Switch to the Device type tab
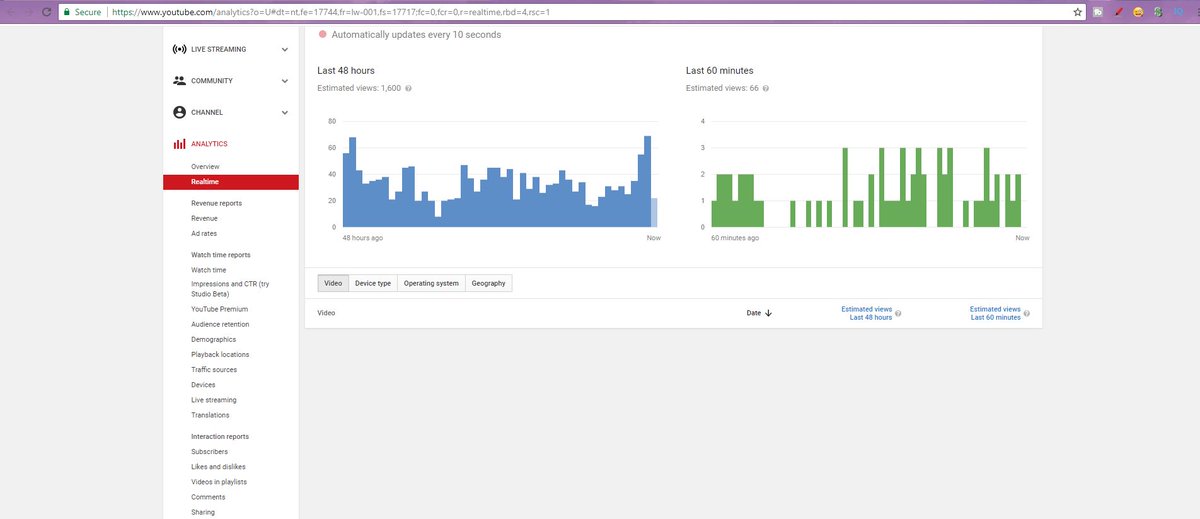This screenshot has height=519, width=1200. click(x=373, y=283)
